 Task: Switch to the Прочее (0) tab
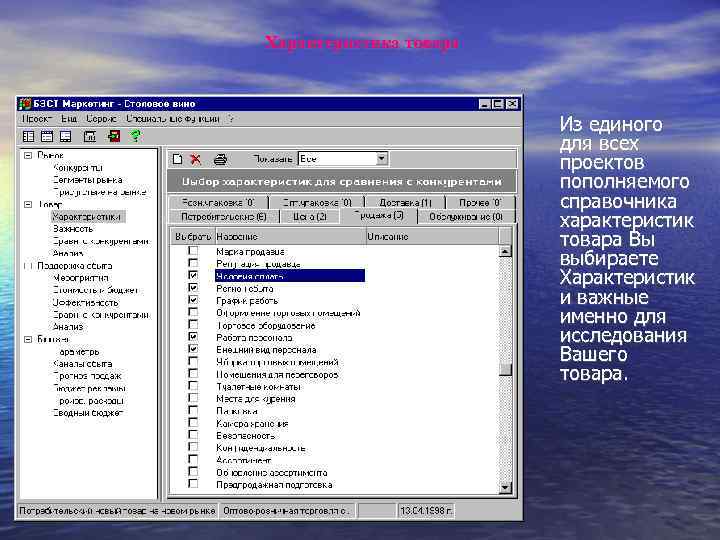[x=480, y=202]
